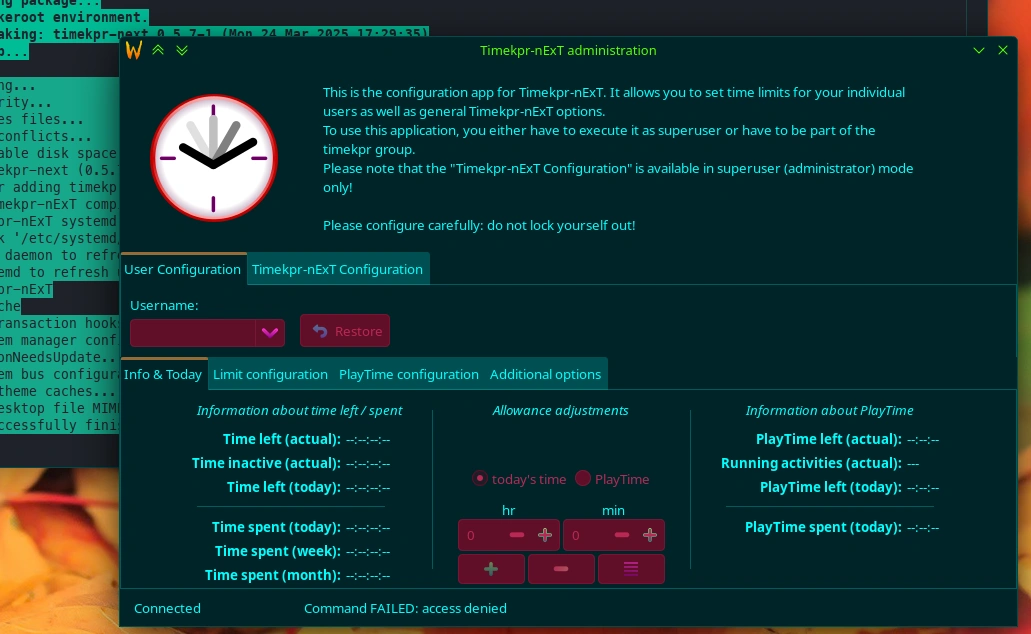
Task: Click the subtract allowance minus button
Action: 561,569
